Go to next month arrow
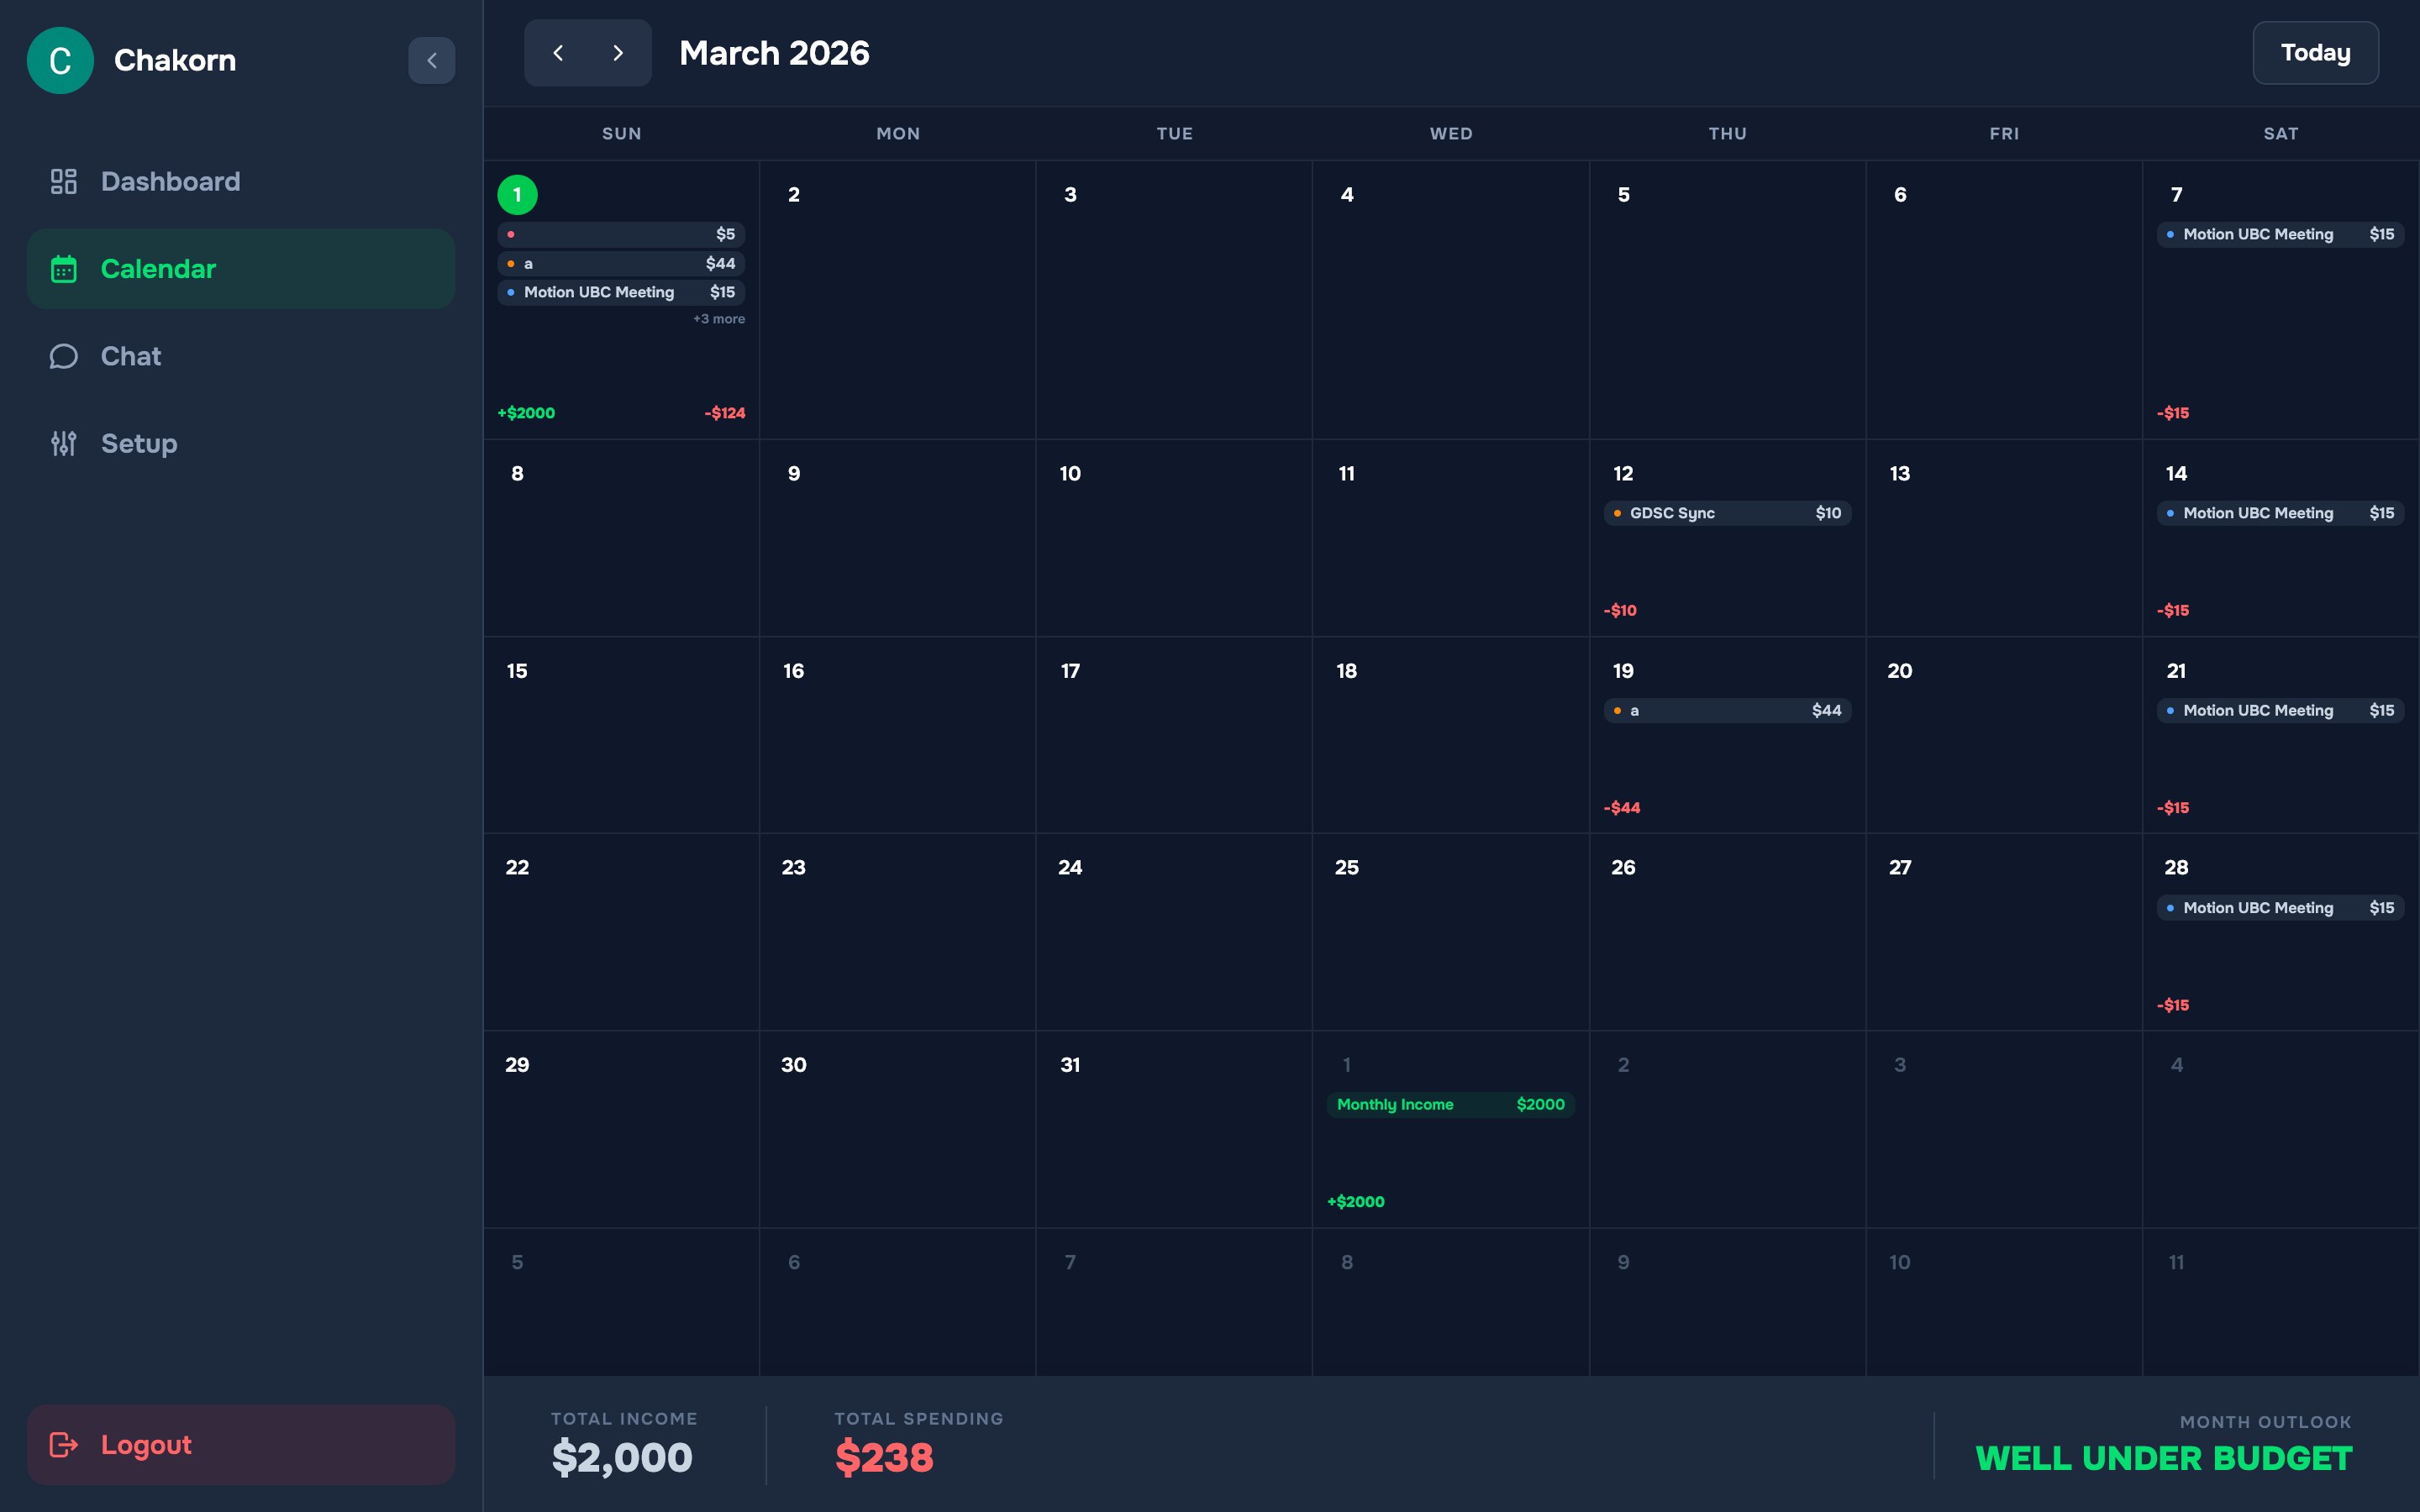Viewport: 2420px width, 1512px height. pyautogui.click(x=618, y=53)
